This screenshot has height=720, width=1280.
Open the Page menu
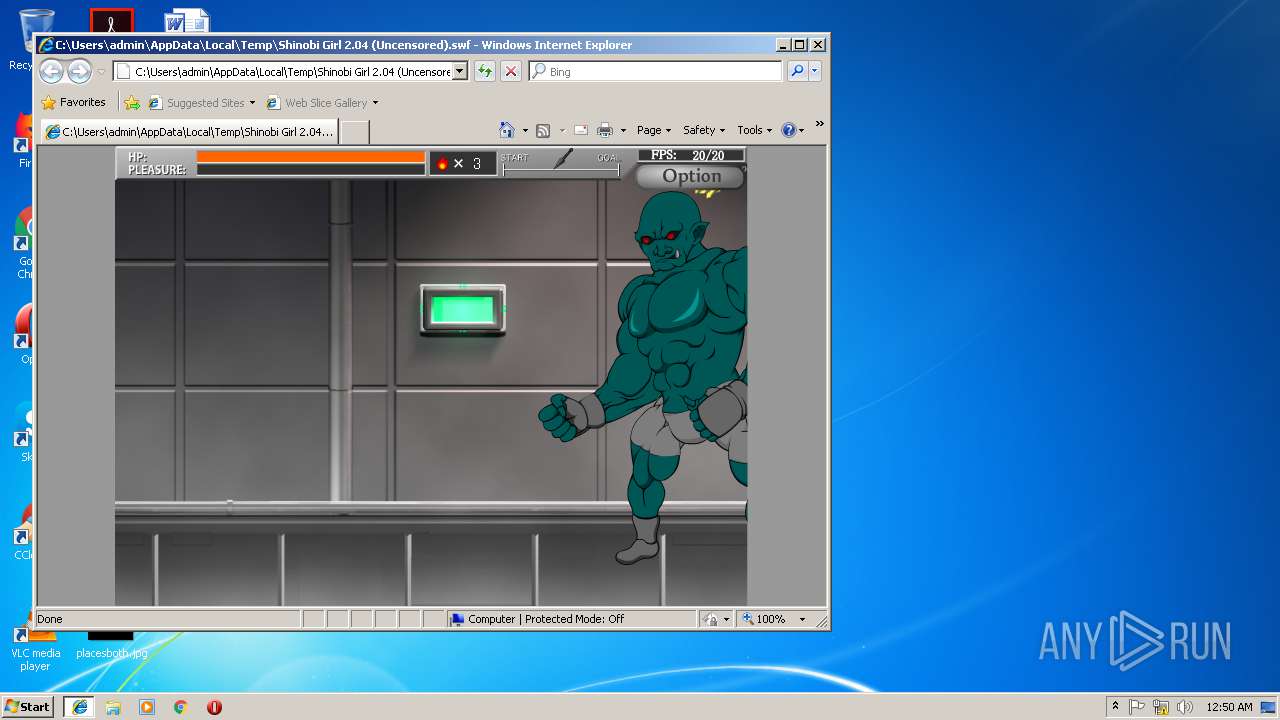tap(654, 130)
